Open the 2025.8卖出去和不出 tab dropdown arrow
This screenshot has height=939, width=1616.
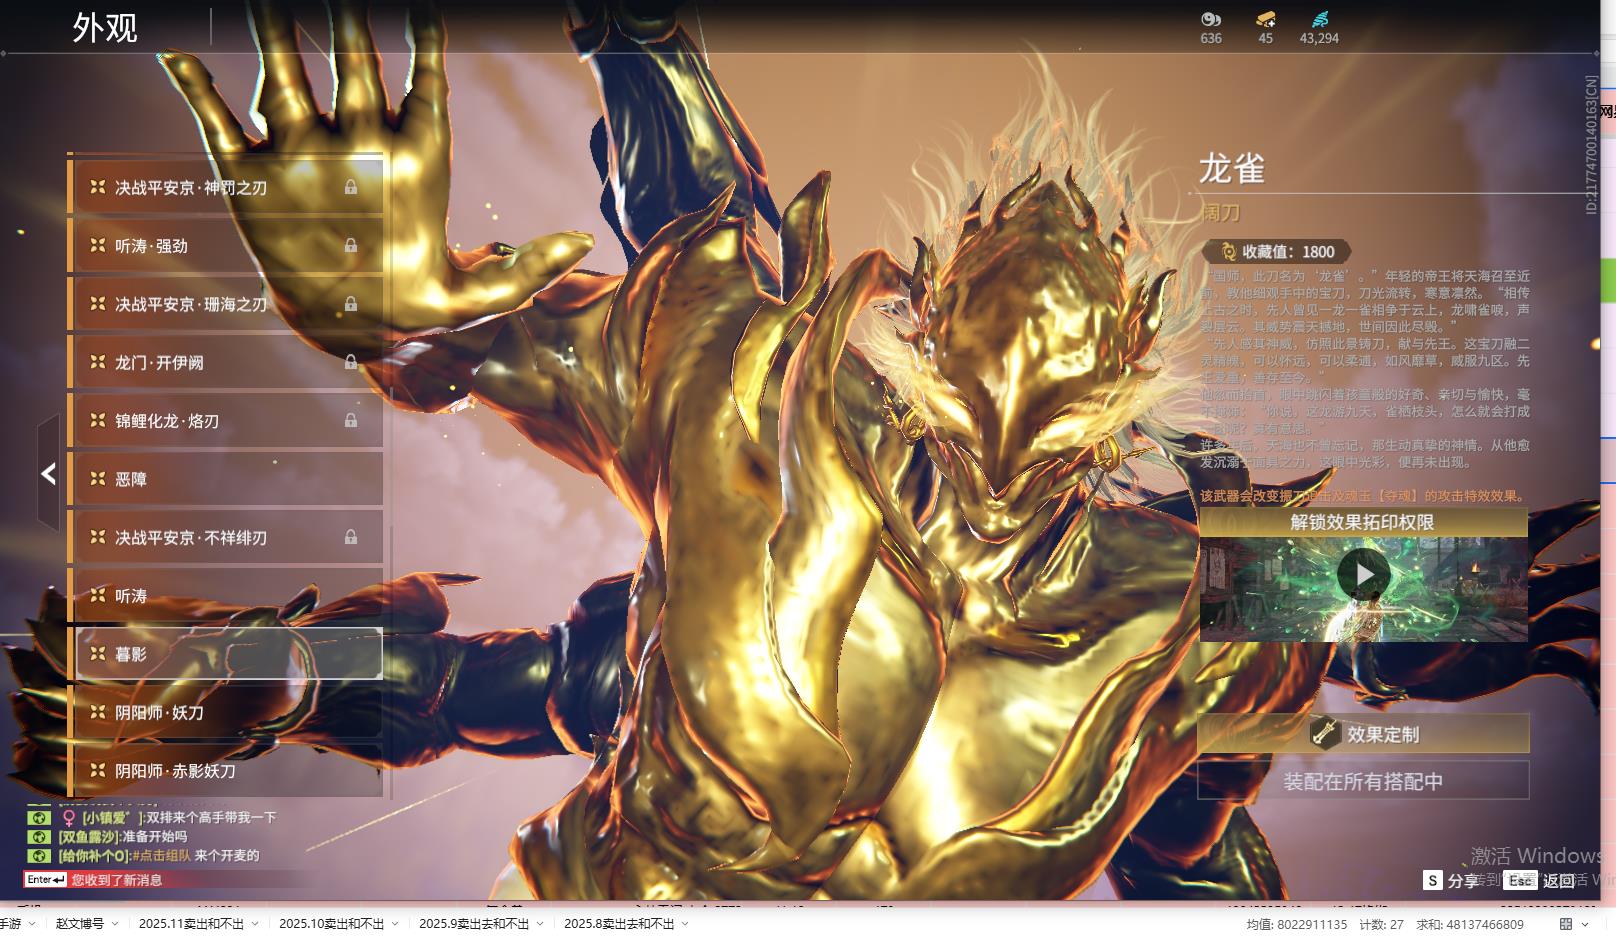685,924
